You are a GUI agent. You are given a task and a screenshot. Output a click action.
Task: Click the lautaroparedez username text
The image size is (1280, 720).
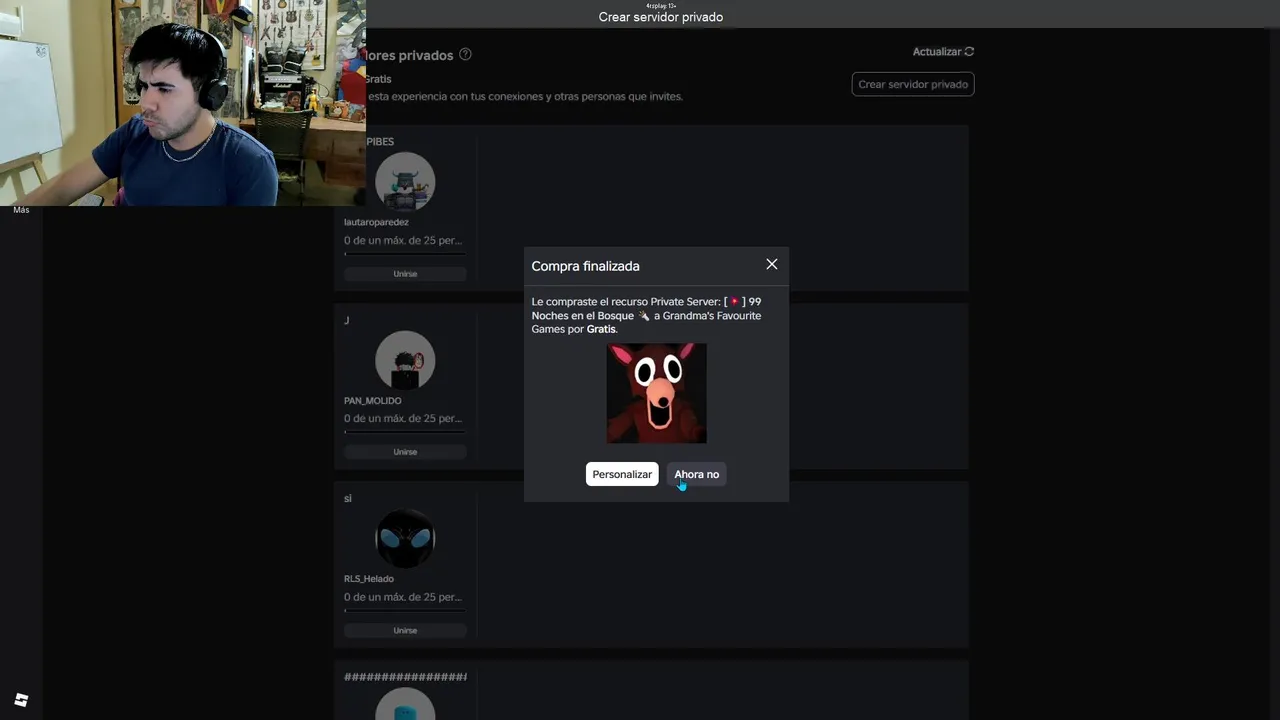[x=376, y=222]
